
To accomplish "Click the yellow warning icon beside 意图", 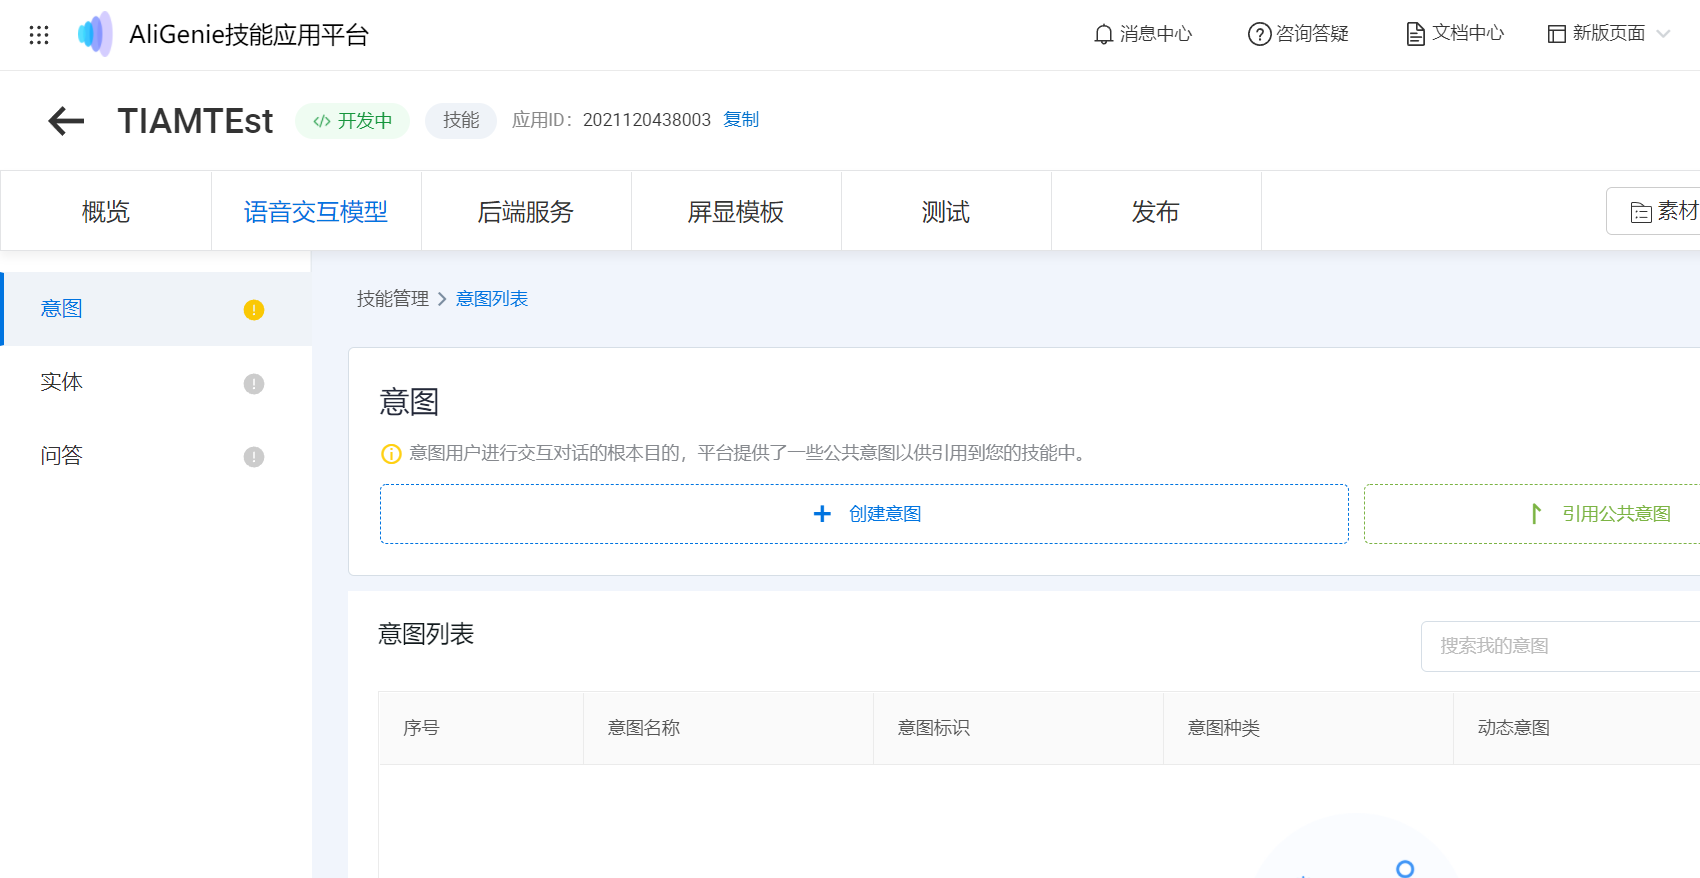I will 254,310.
